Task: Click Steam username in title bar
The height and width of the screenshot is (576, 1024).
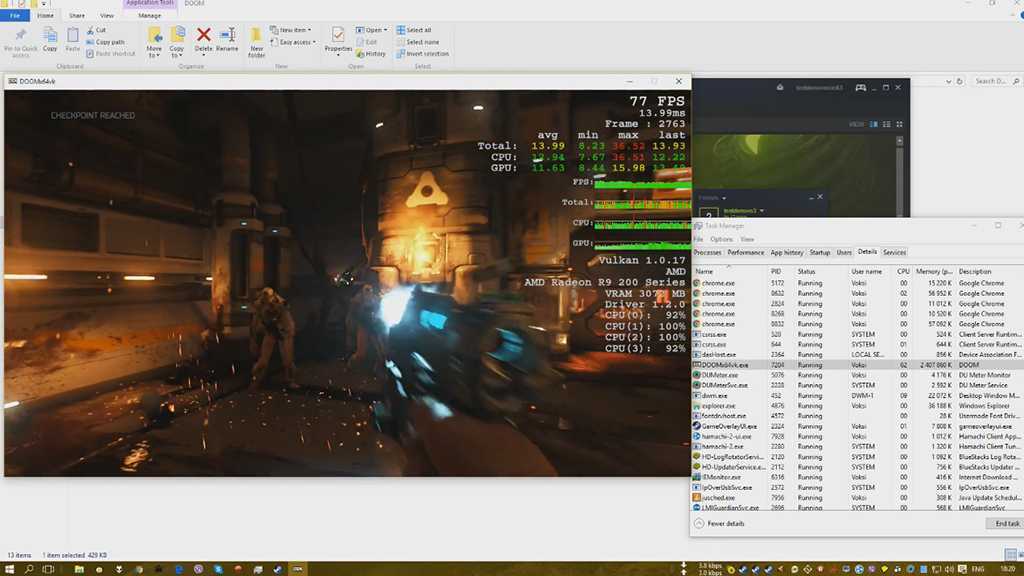Action: [819, 88]
